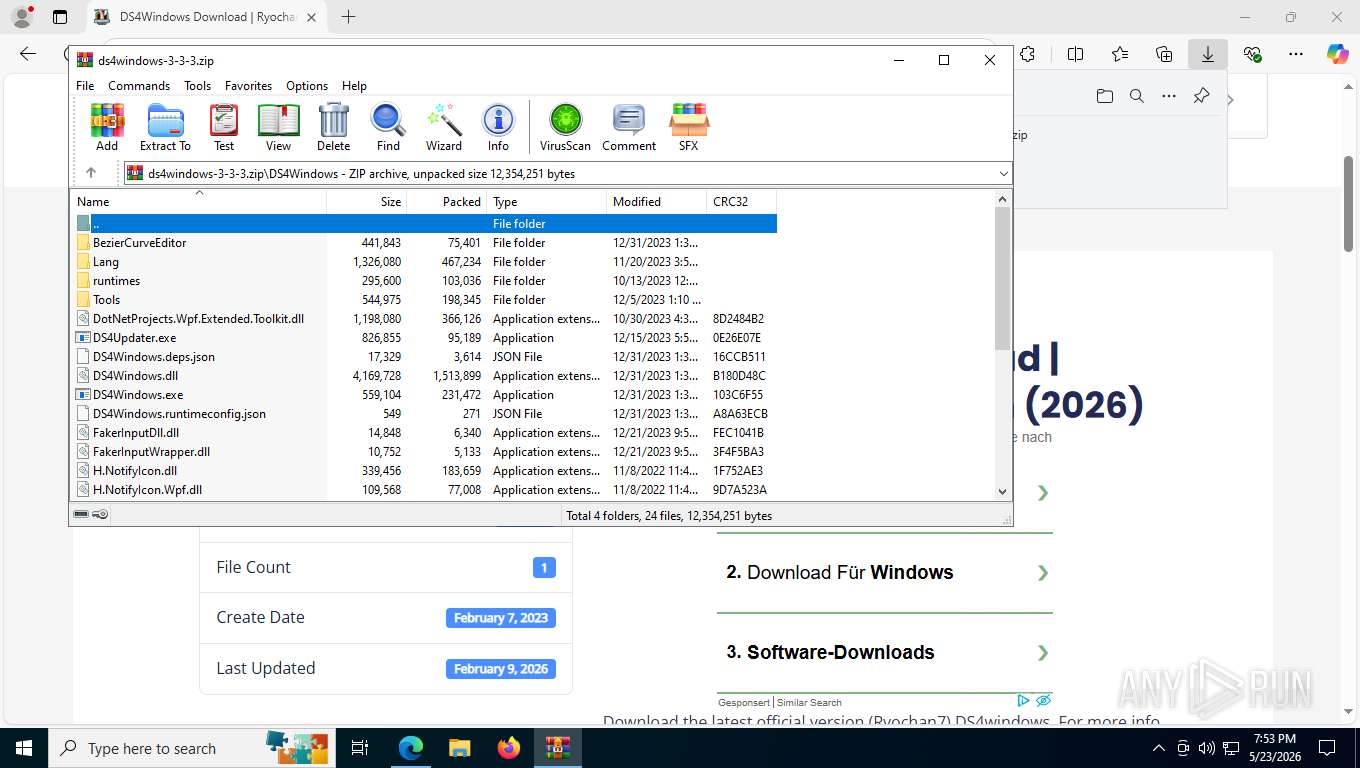Select H.NotifyIcon.dll file
The width and height of the screenshot is (1360, 768).
click(x=424, y=471)
